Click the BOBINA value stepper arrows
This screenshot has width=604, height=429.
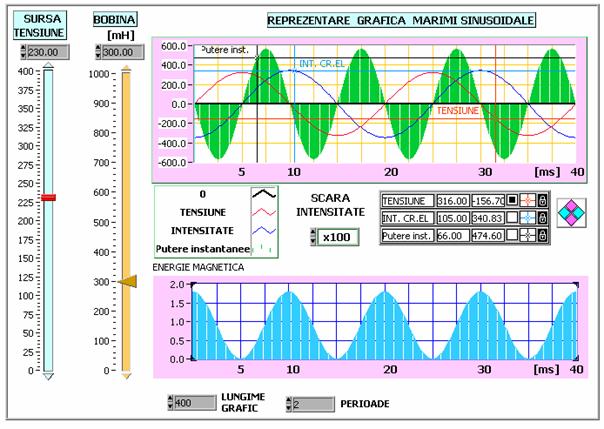click(98, 52)
